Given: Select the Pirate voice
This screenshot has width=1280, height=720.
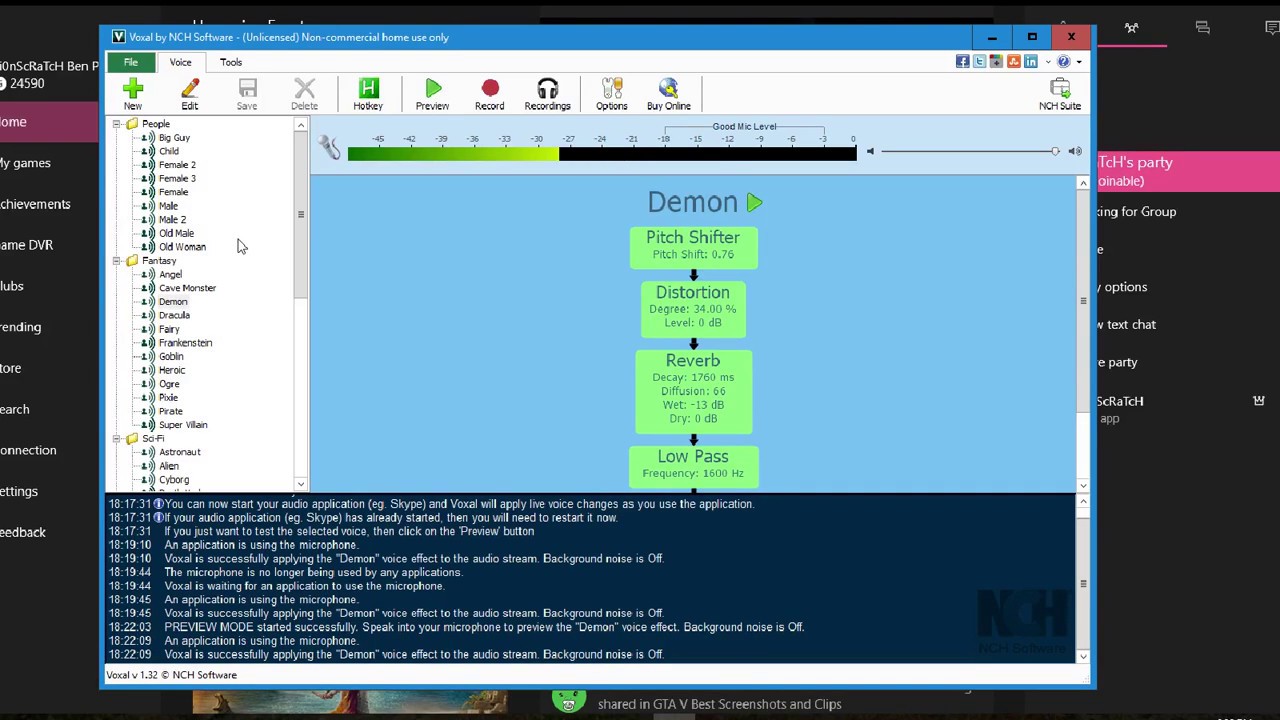Looking at the screenshot, I should coord(171,411).
